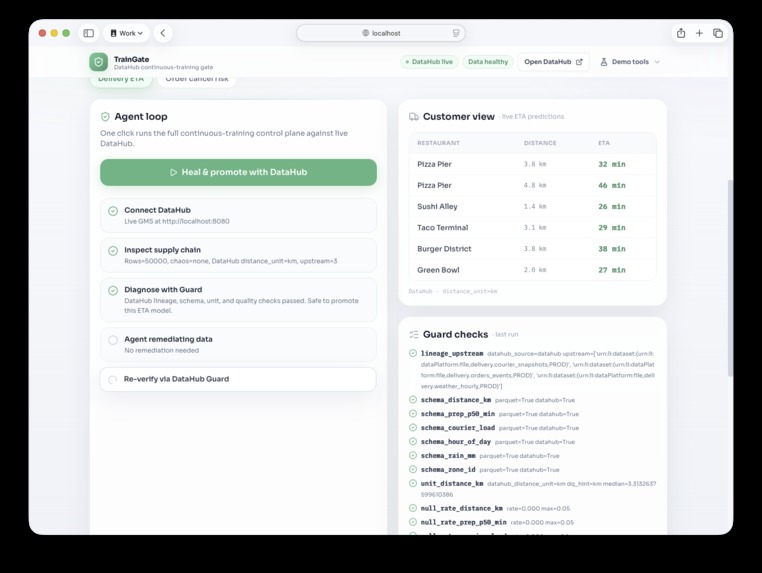
Task: Click the Diagnose with Guard step title
Action: click(x=163, y=290)
